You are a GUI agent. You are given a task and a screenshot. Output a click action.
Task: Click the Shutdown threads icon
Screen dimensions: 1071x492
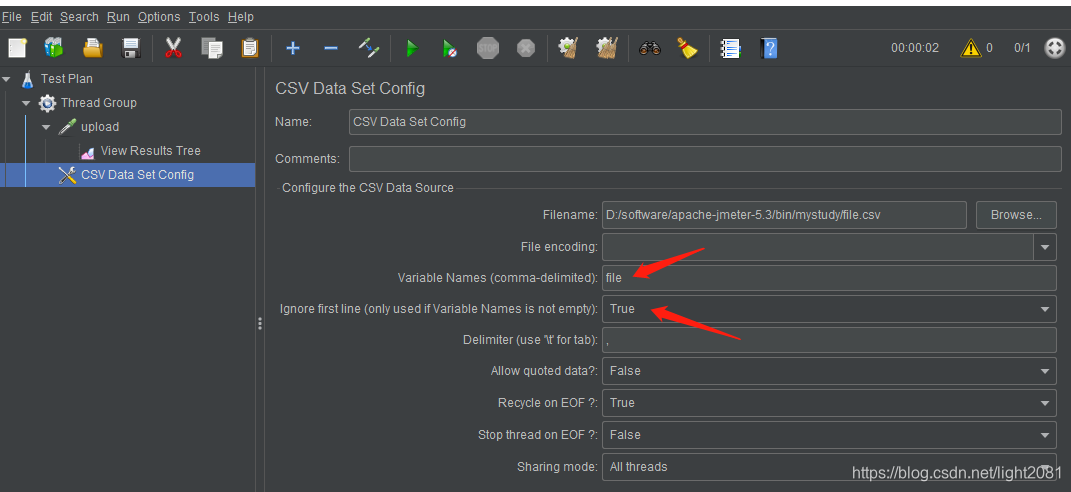[x=526, y=48]
